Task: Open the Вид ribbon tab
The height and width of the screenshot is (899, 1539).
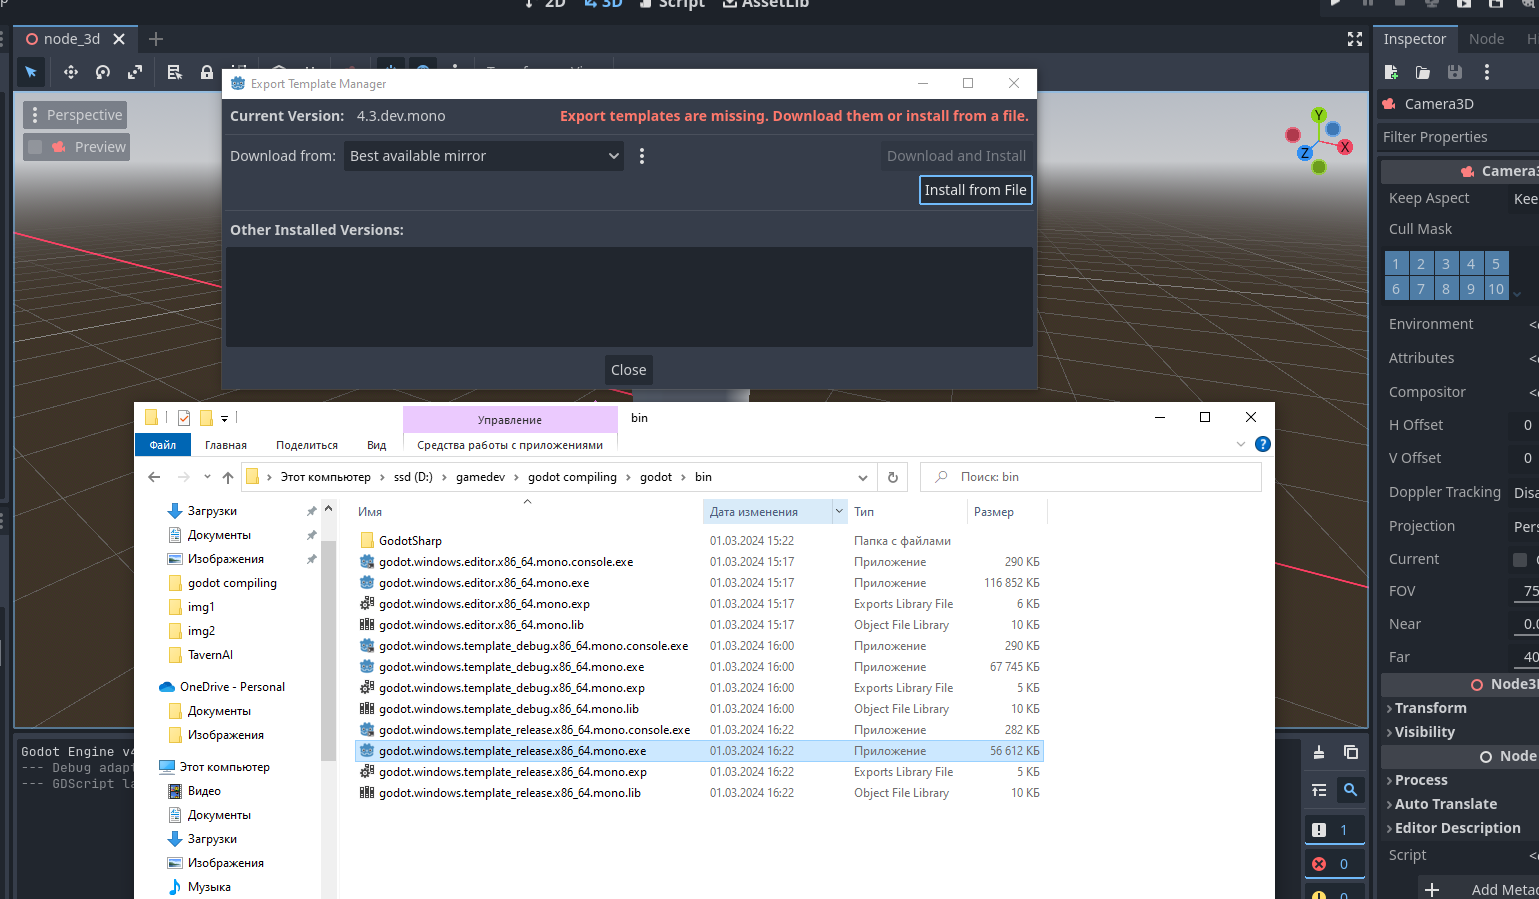Action: (376, 445)
